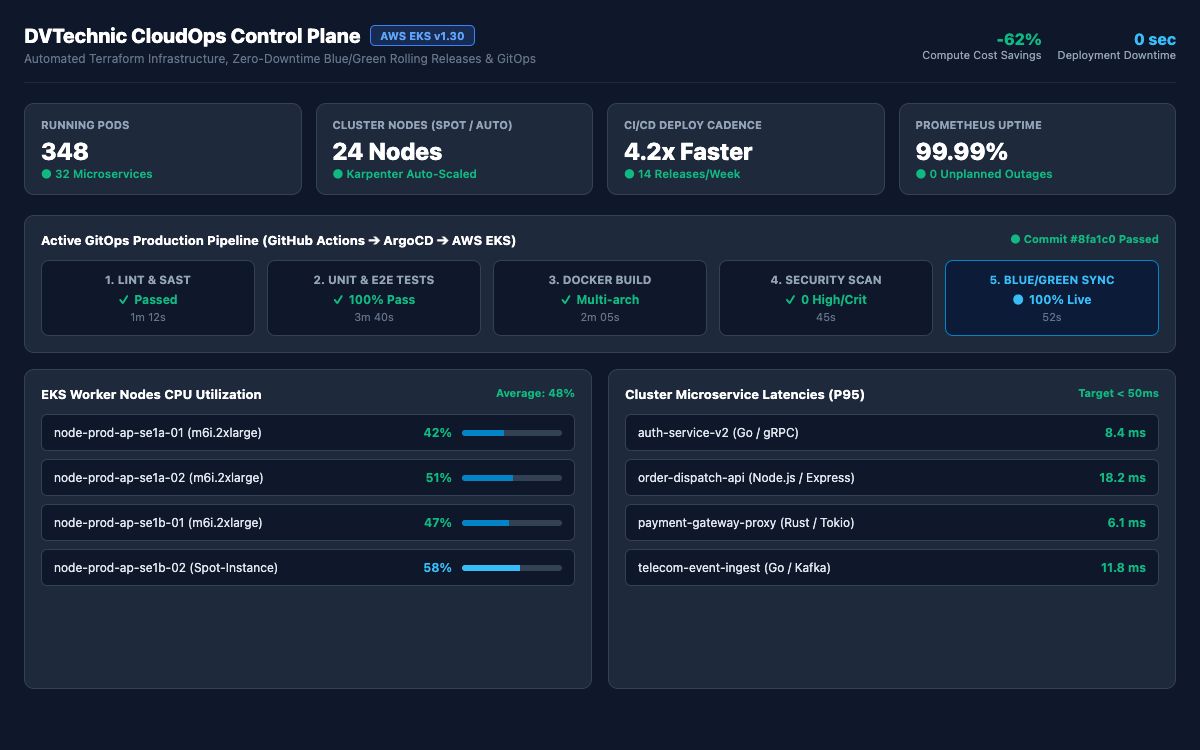1200x750 pixels.
Task: Open the Prometheus Uptime 99.99% card
Action: point(1037,149)
